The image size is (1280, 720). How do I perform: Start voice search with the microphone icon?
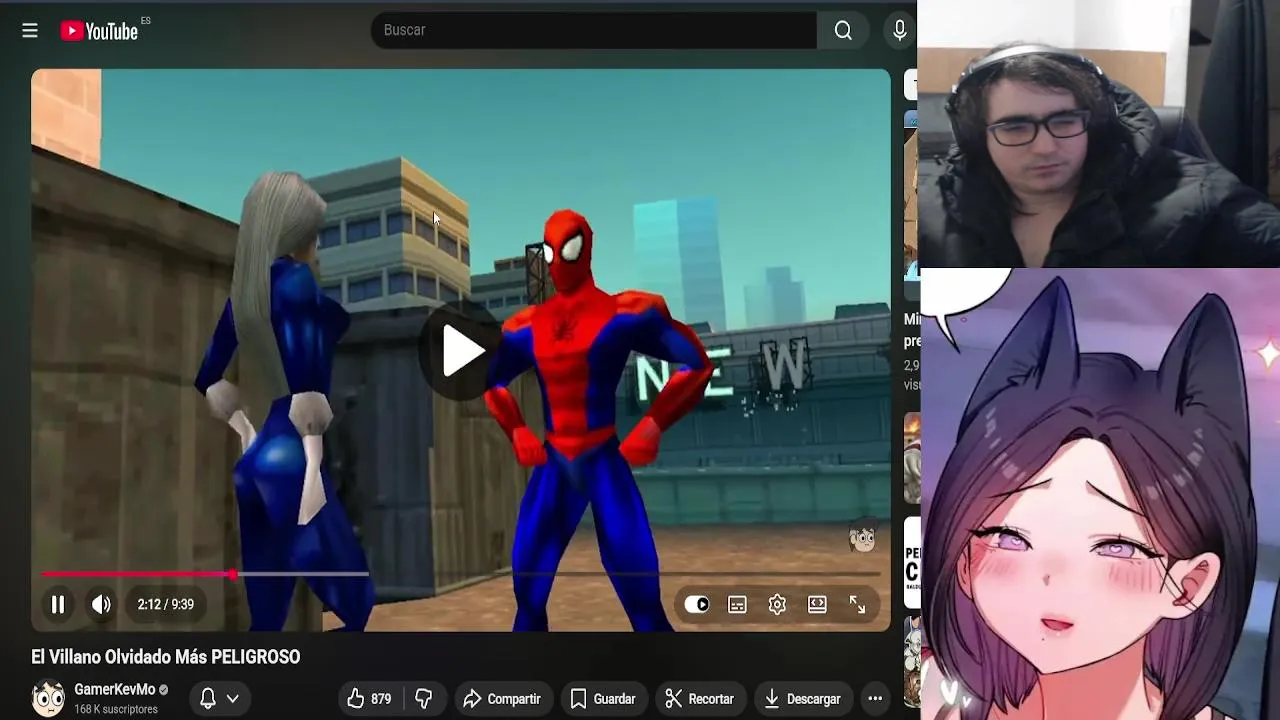pyautogui.click(x=899, y=31)
